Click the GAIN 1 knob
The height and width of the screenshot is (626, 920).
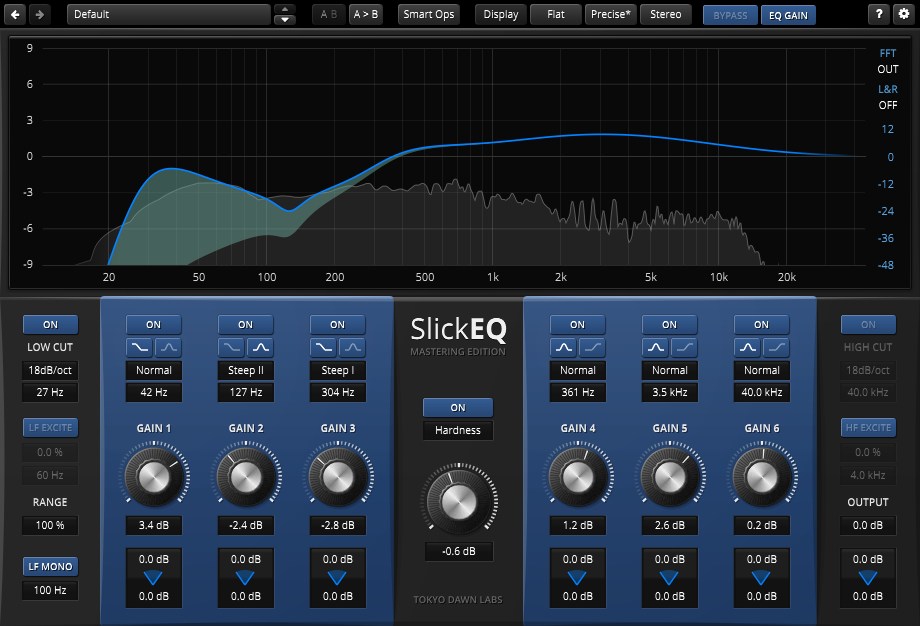153,477
